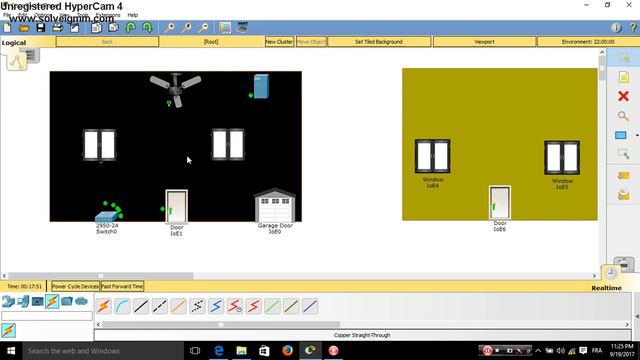This screenshot has width=640, height=360.
Task: Open a file with the folder icon
Action: 24,28
